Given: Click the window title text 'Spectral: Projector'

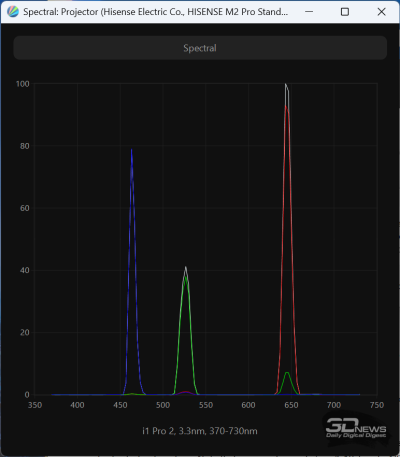Looking at the screenshot, I should 61,12.
